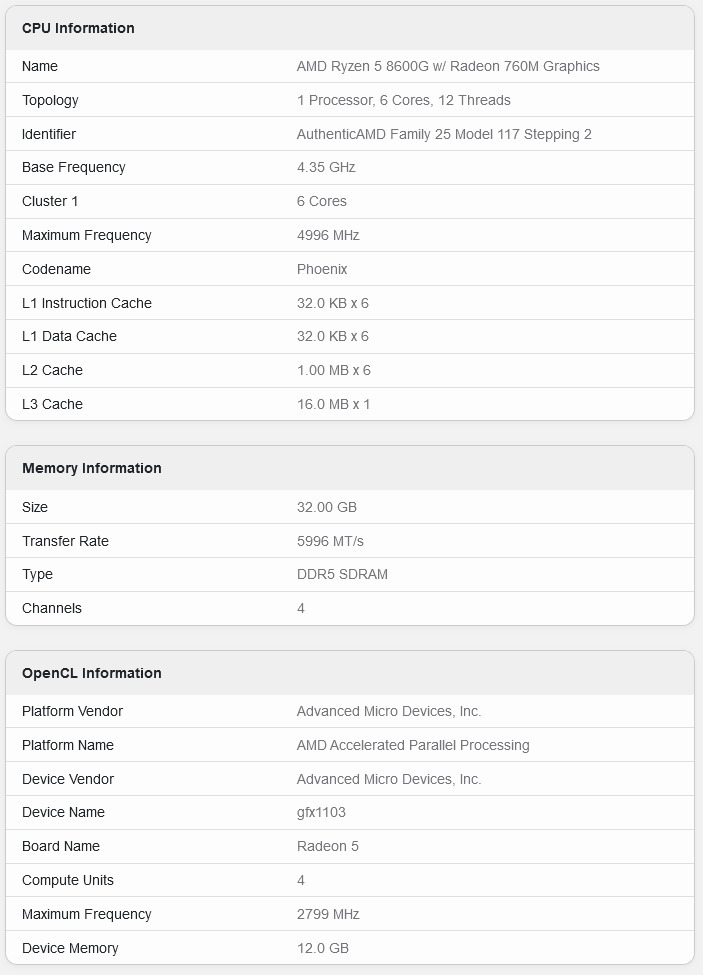Viewport: 703px width, 975px height.
Task: Click the Identifier label
Action: pos(48,134)
